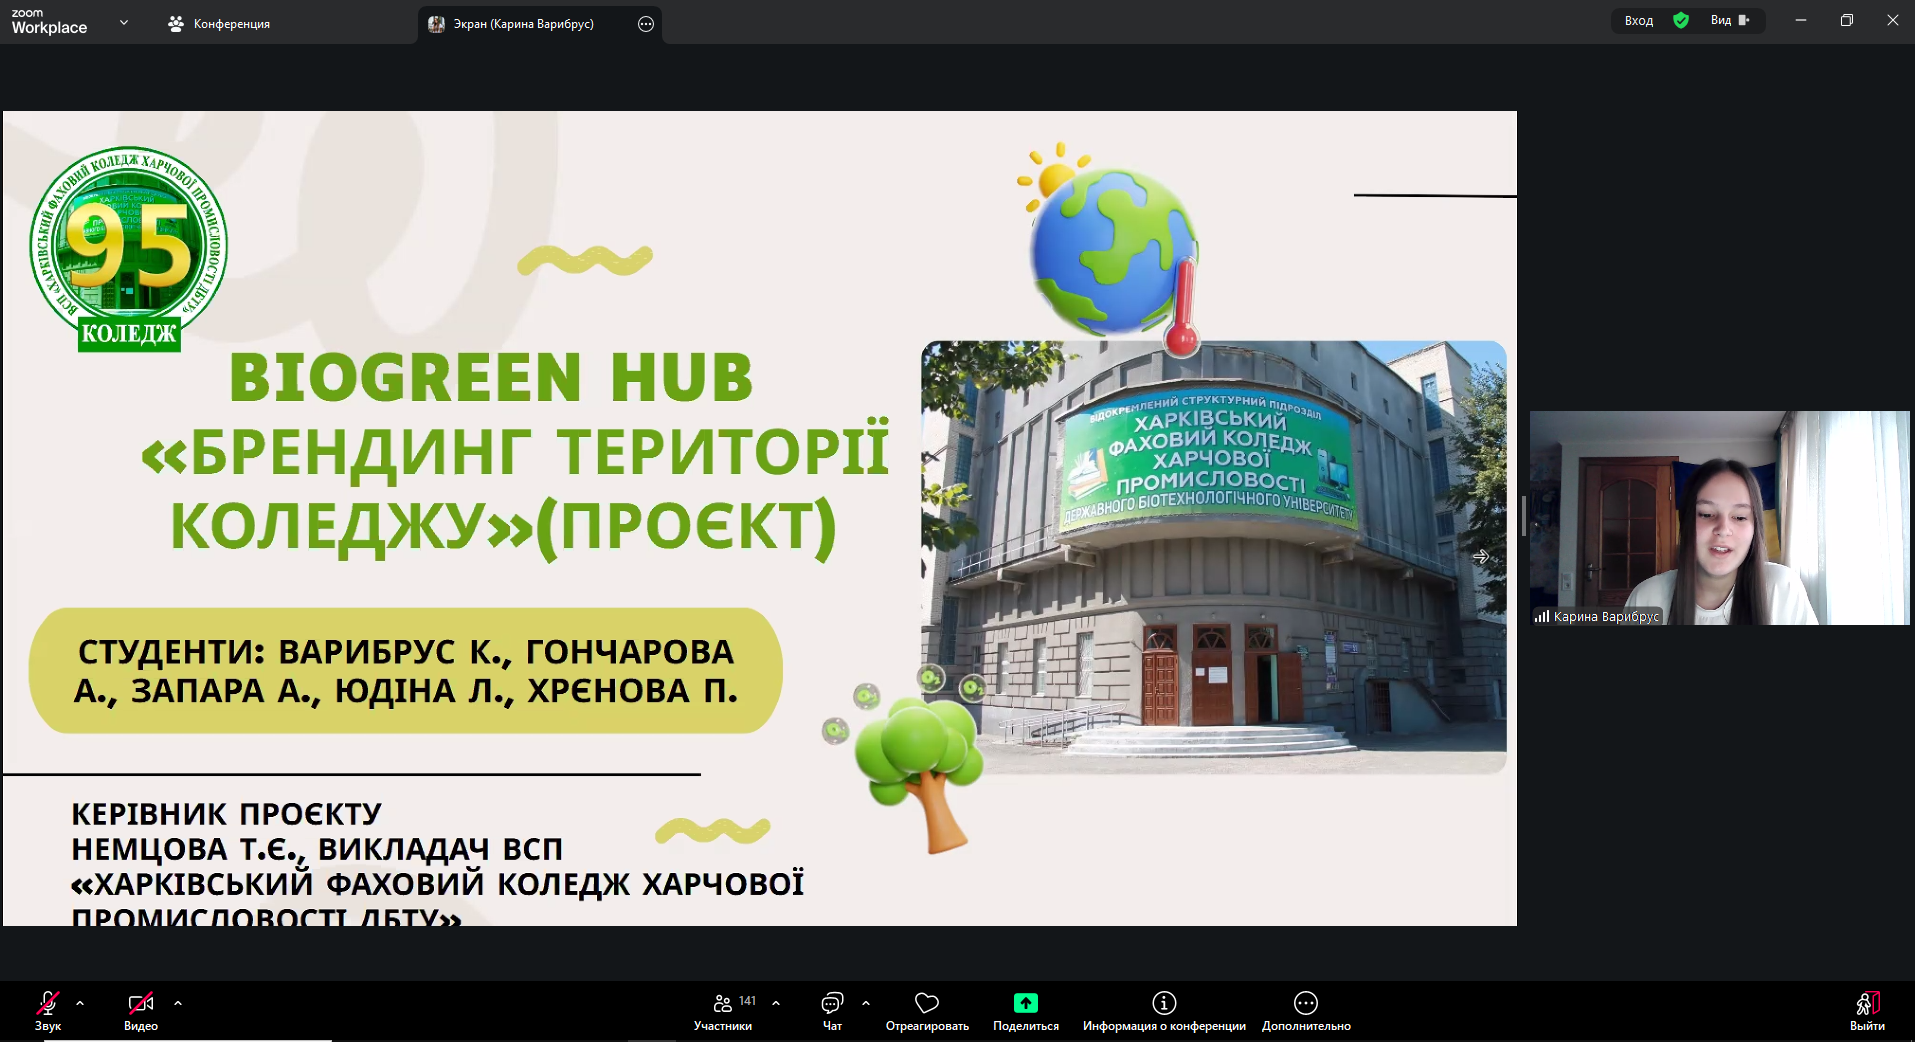Expand video options arrow next to Видео

(178, 1003)
